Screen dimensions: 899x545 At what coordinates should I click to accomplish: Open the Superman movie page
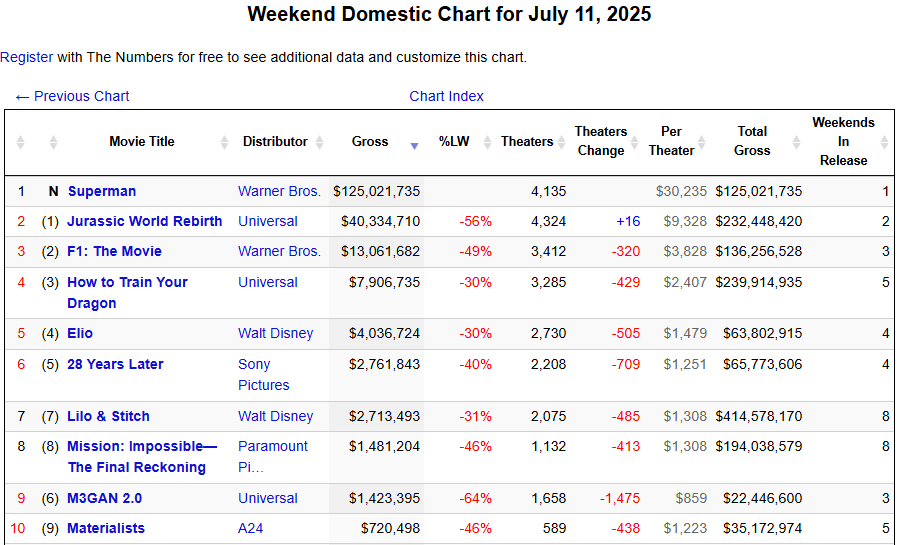click(x=102, y=191)
